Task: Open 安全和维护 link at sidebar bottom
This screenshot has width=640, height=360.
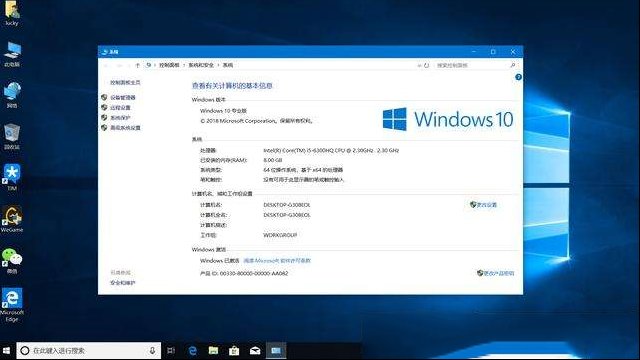Action: (122, 283)
